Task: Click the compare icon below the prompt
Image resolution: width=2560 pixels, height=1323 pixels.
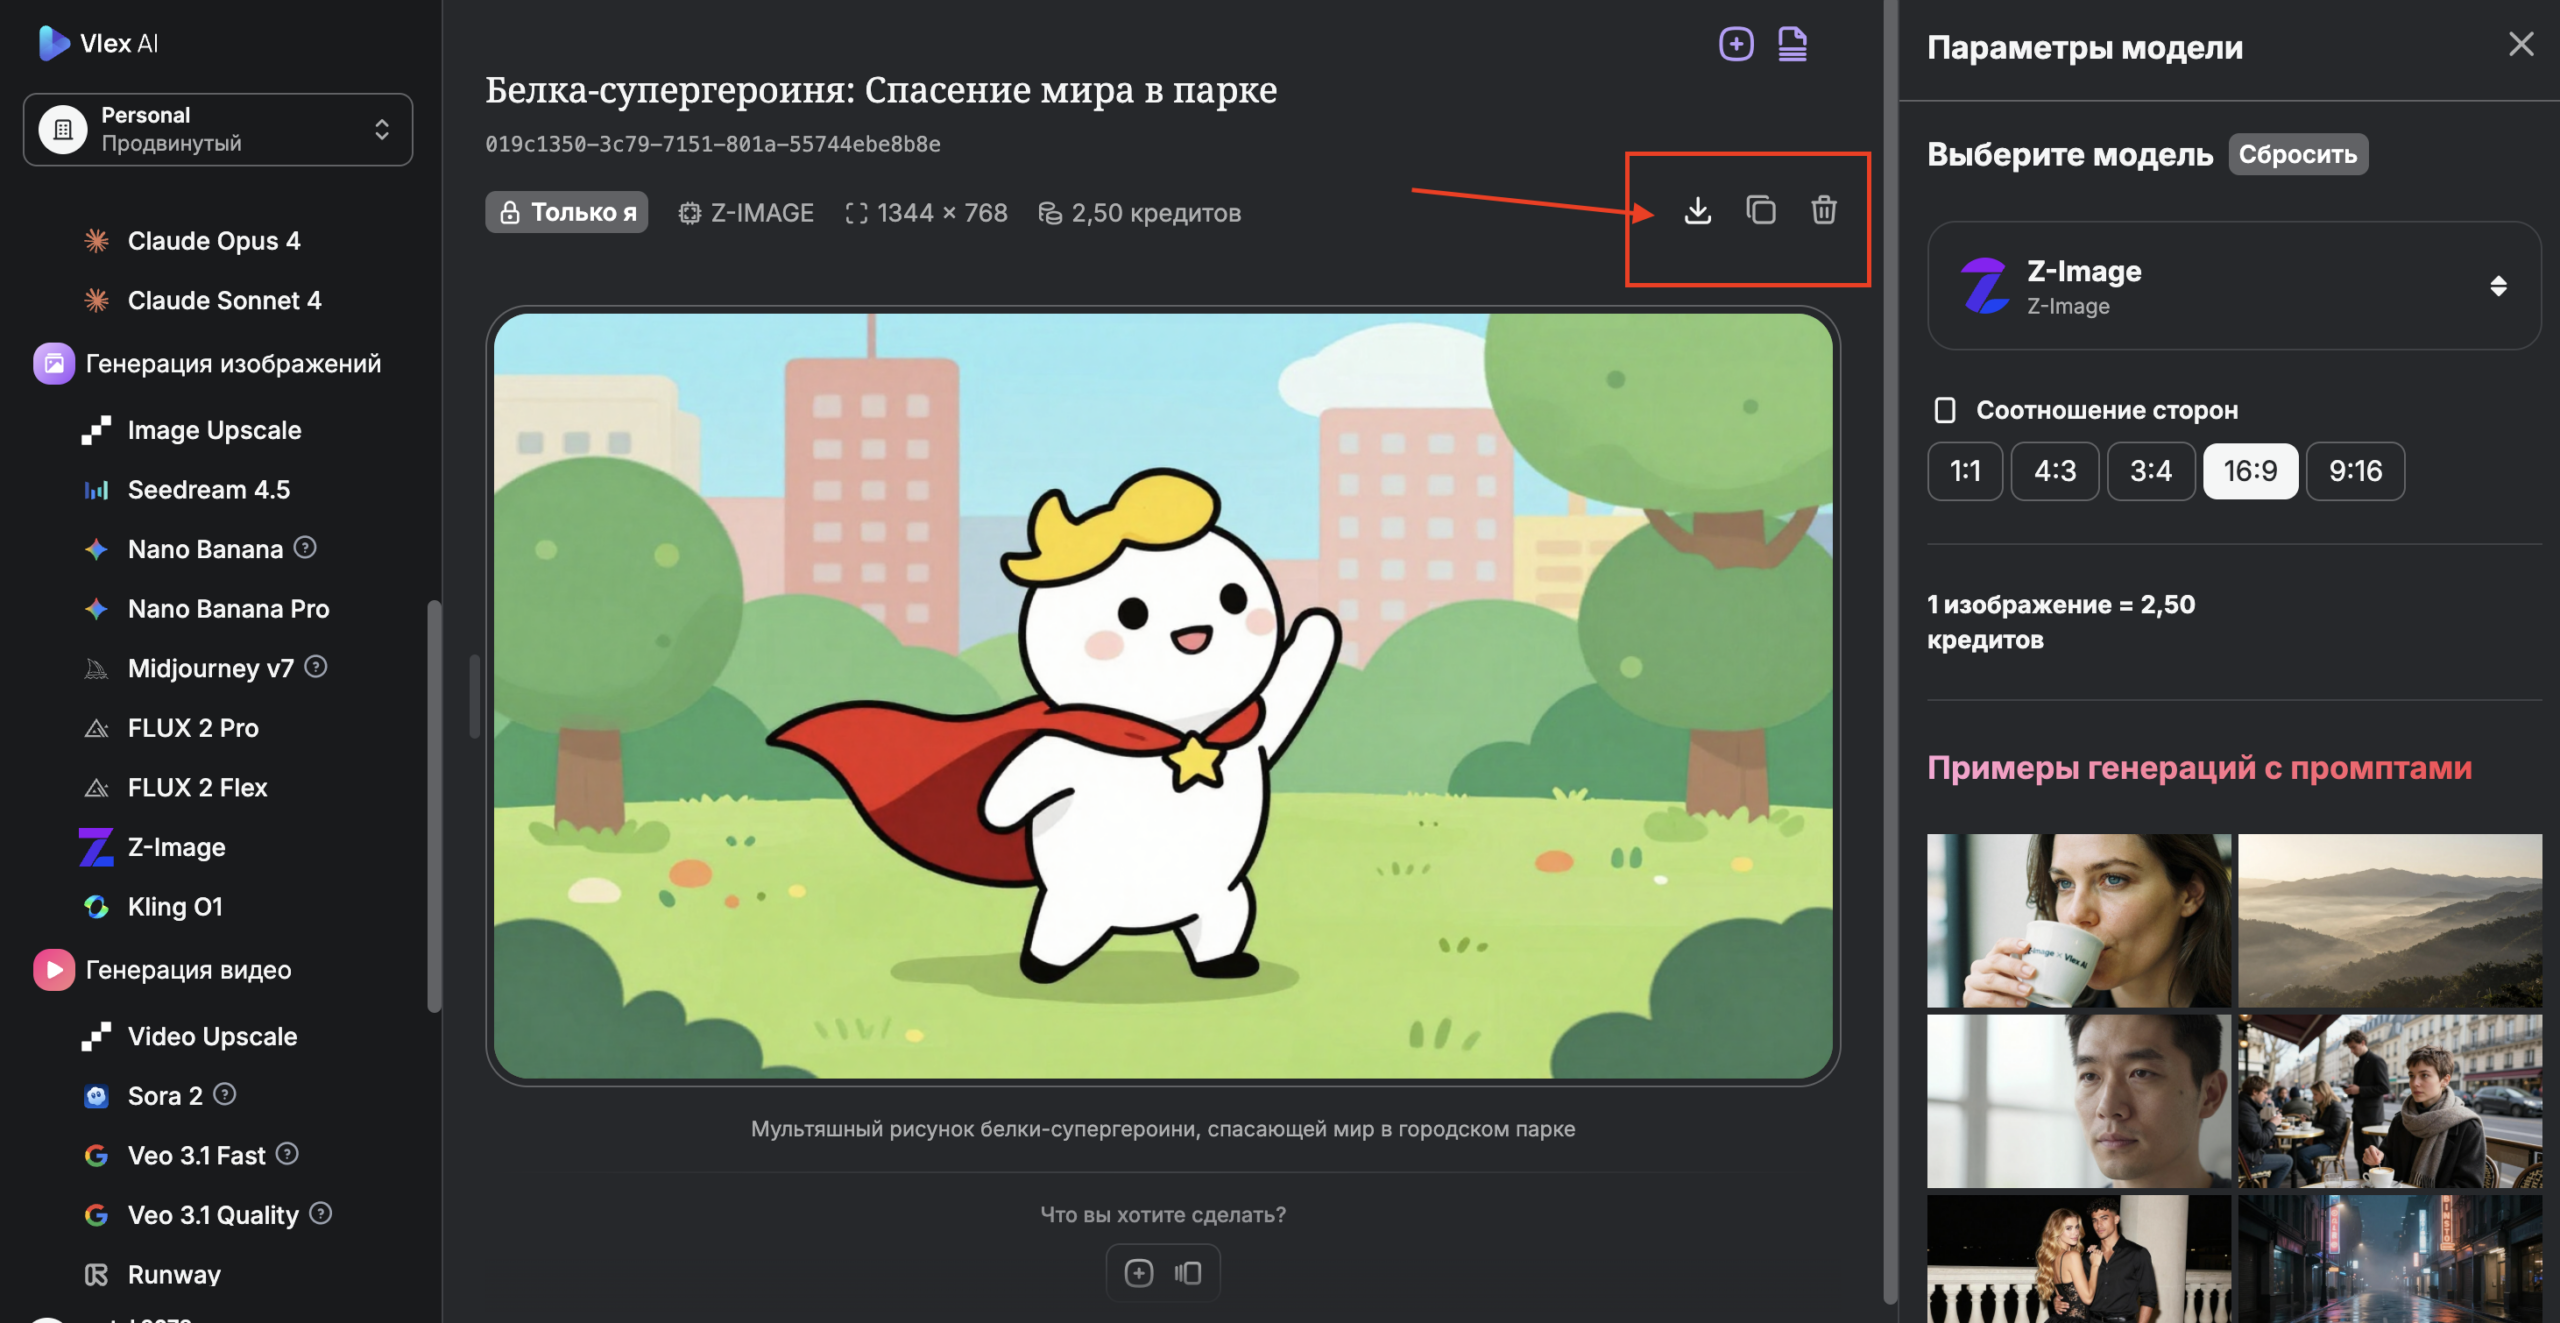Action: (1188, 1273)
